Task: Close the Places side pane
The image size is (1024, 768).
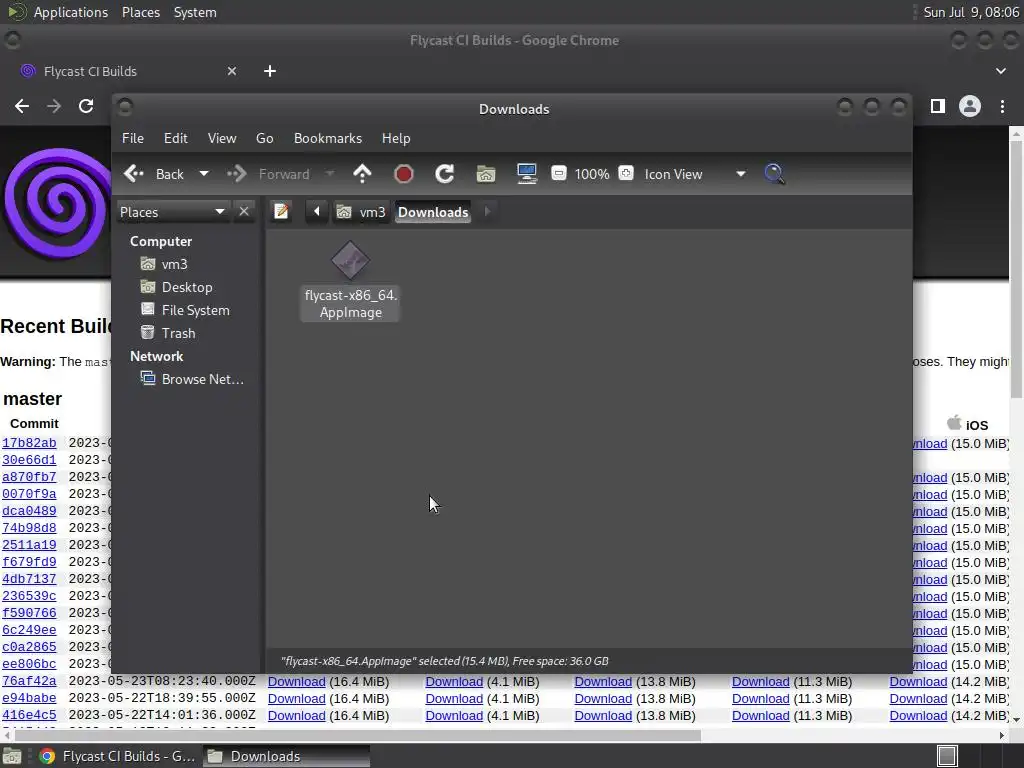Action: [x=244, y=212]
